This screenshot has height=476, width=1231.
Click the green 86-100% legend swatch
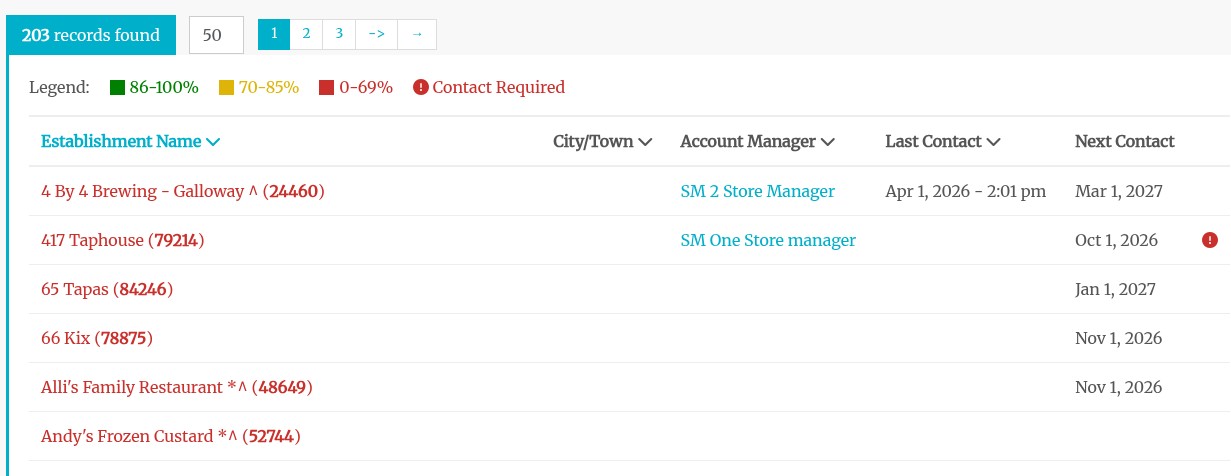117,88
